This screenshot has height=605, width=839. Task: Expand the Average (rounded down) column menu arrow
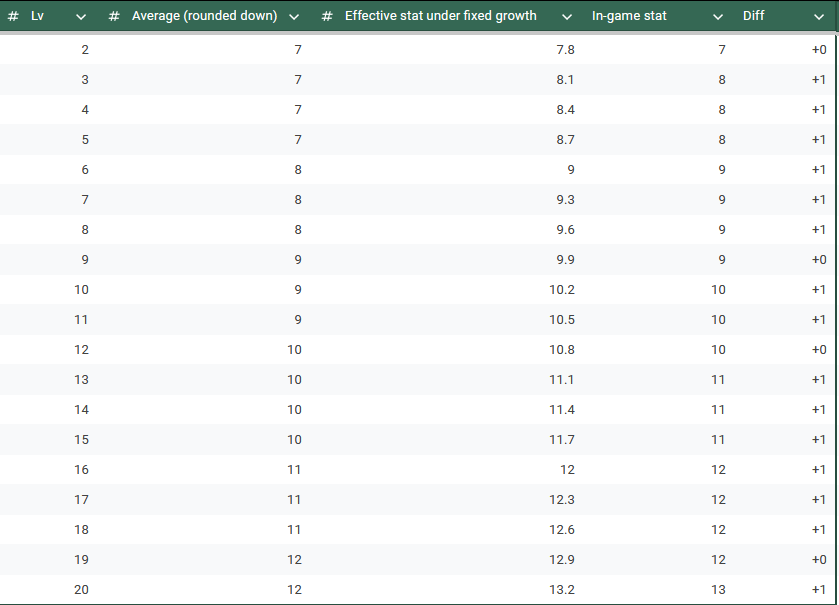(294, 17)
